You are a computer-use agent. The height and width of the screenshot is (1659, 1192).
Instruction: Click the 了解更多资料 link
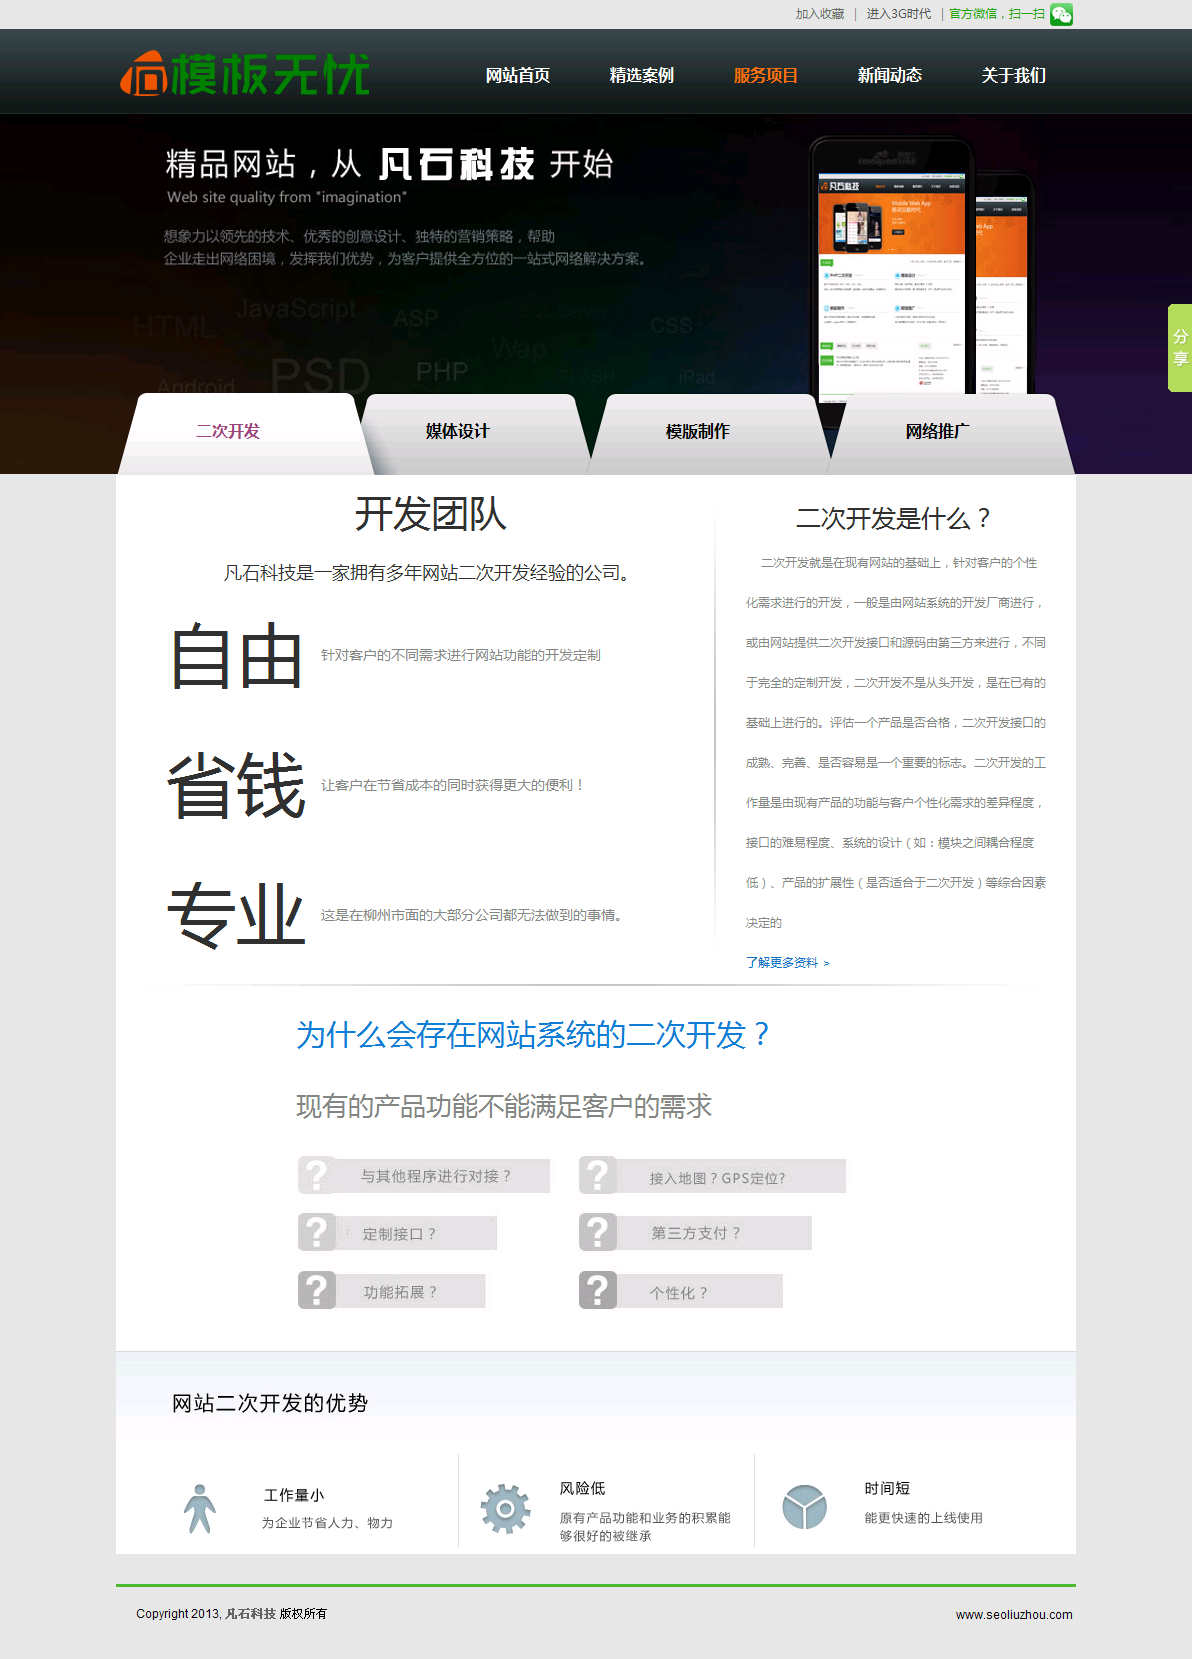click(x=787, y=963)
